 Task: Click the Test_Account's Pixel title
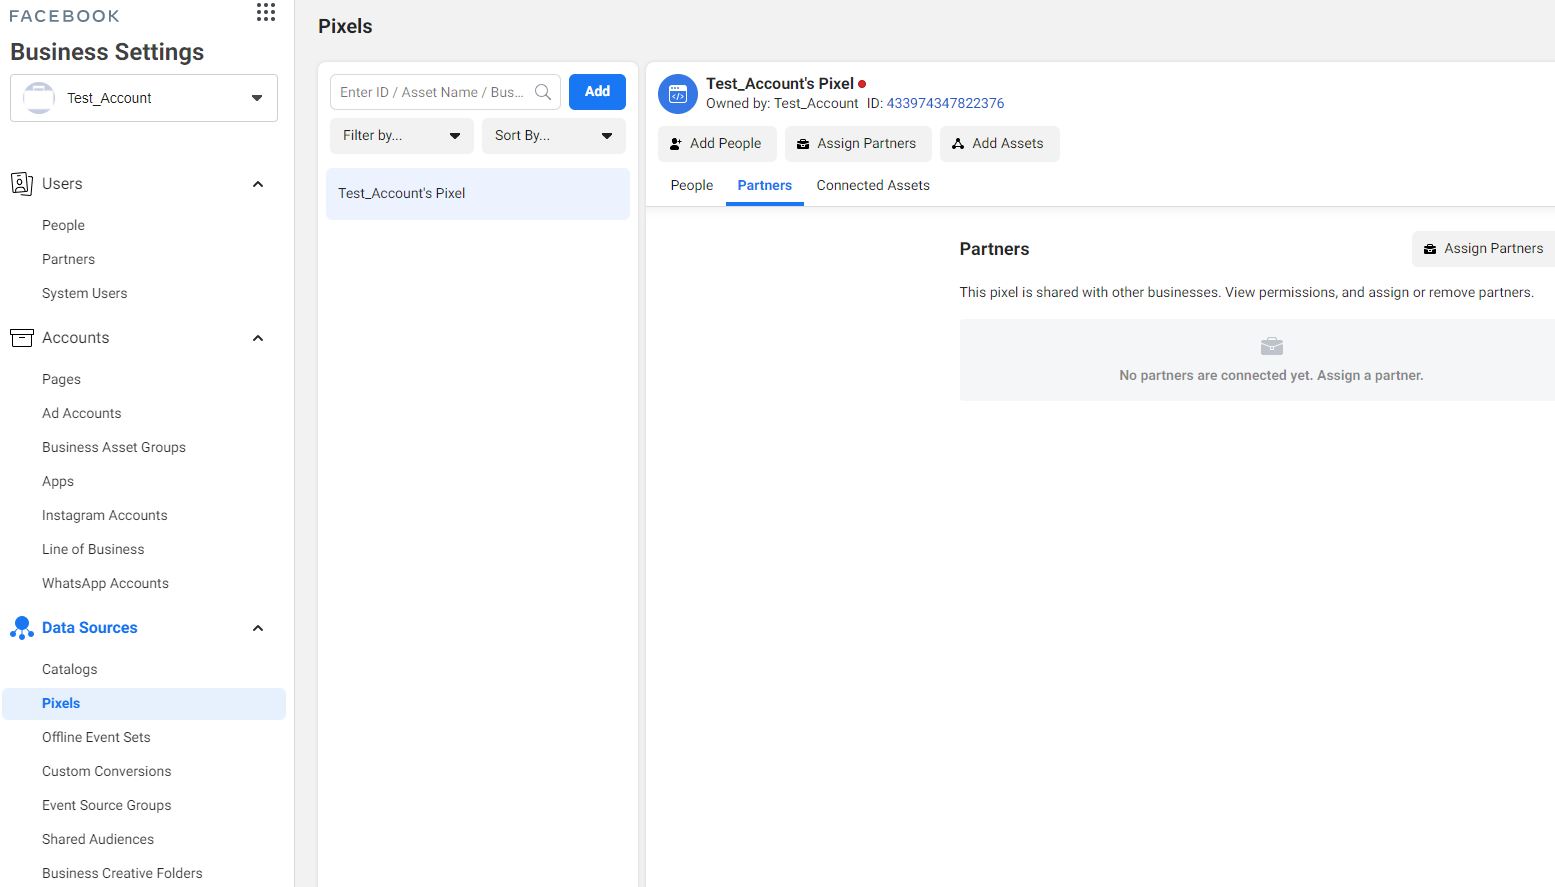pyautogui.click(x=780, y=83)
